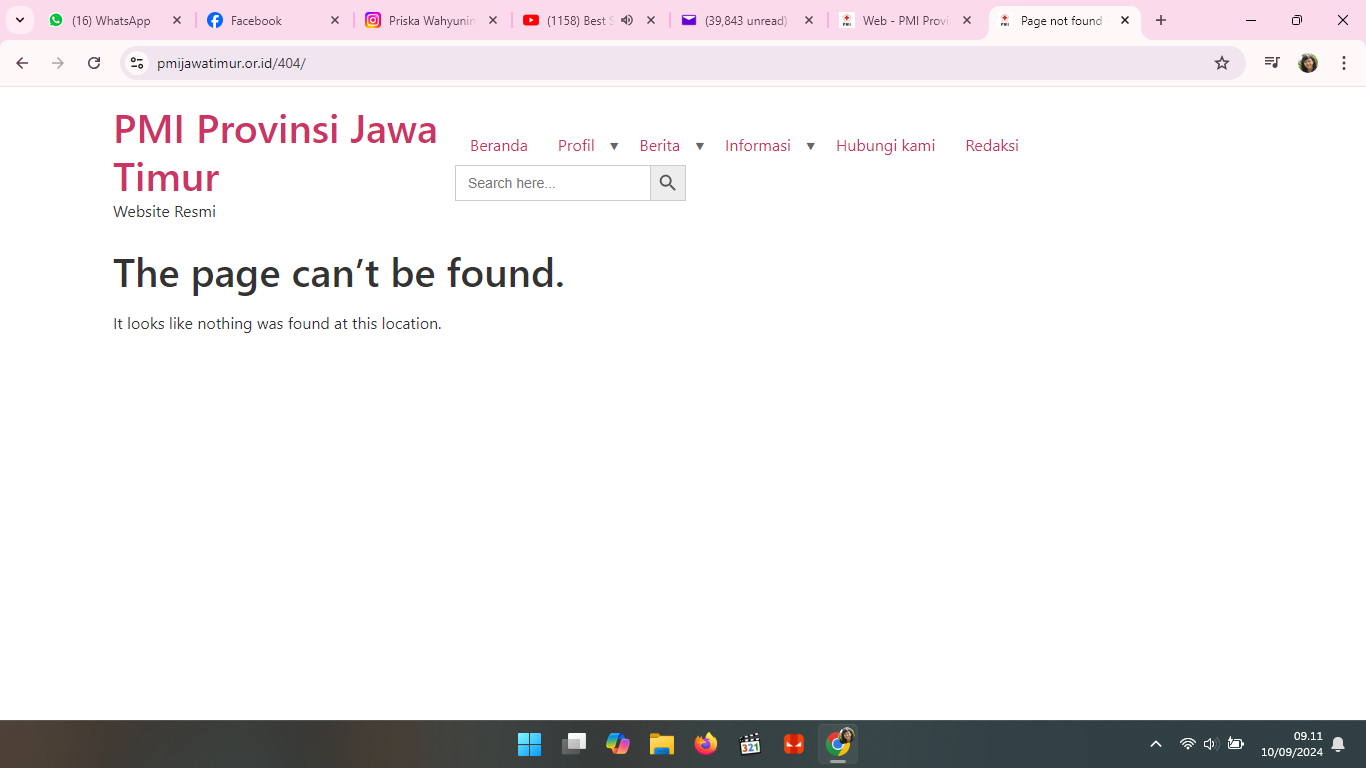Reload the current page

pos(94,63)
